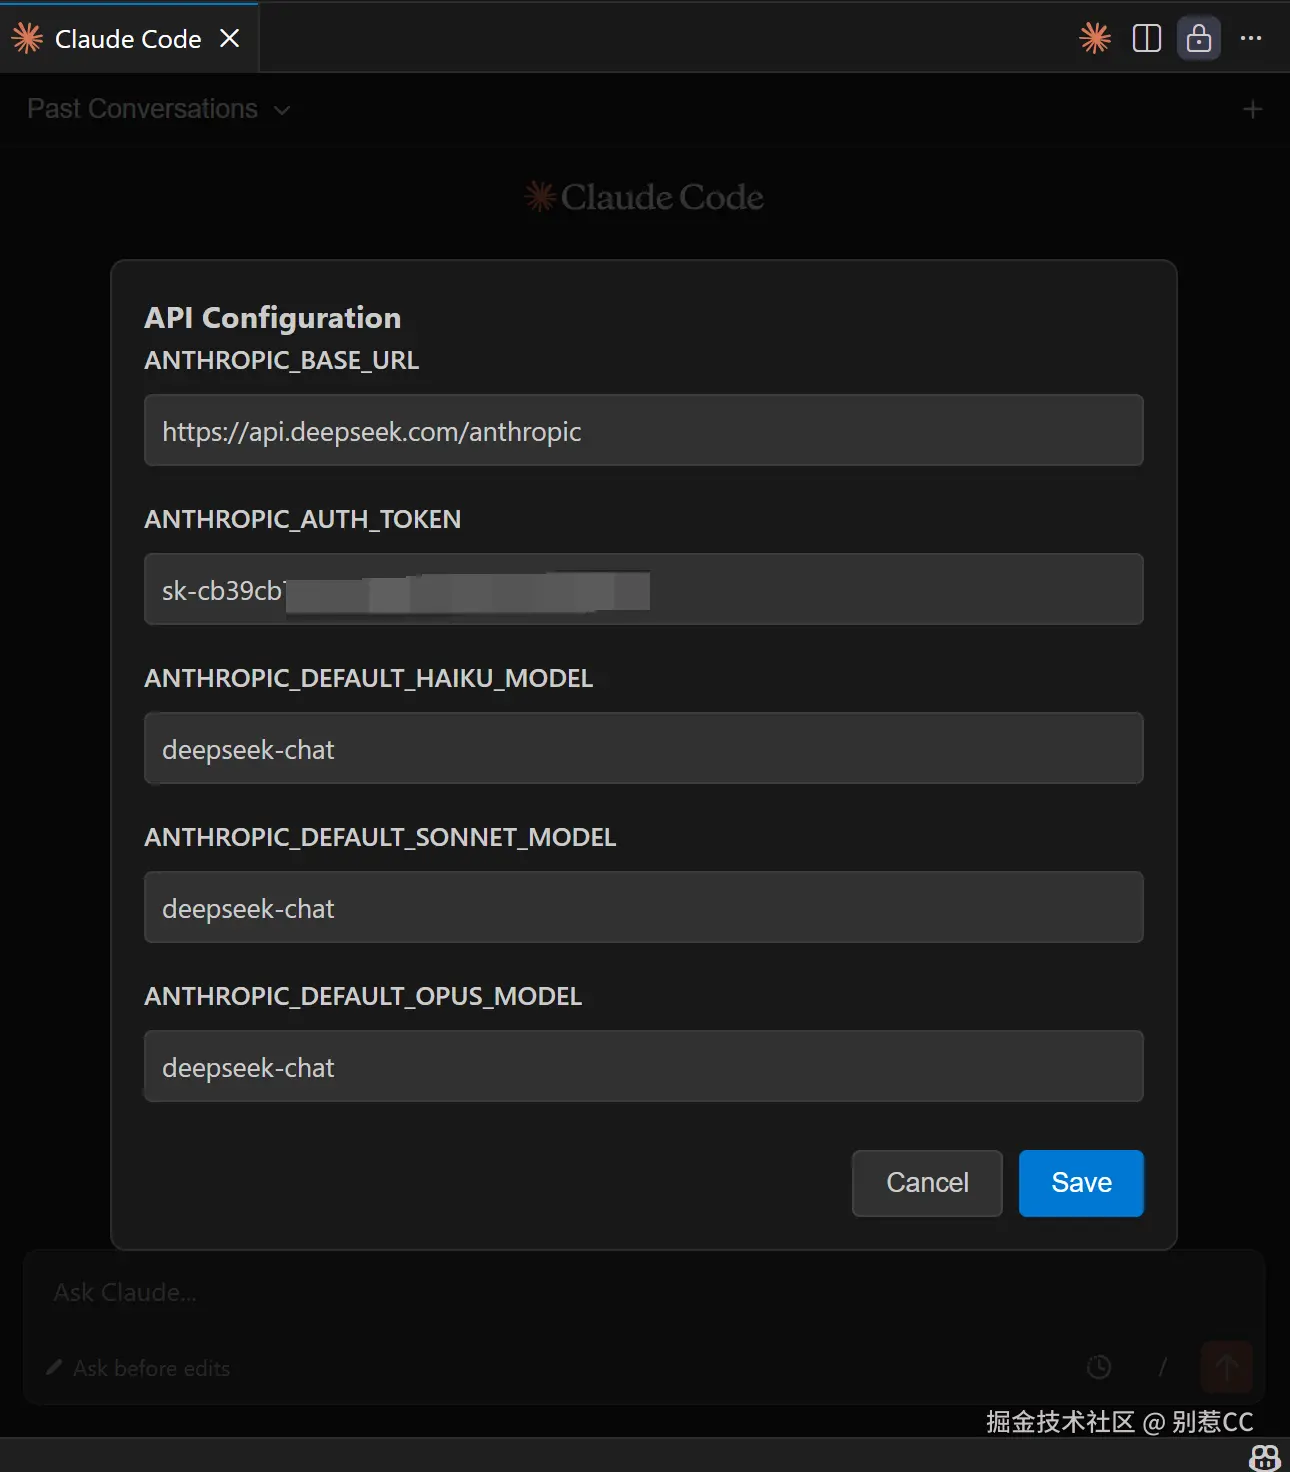Click the slash command icon
Screen dimensions: 1290x1472
[x=1162, y=1367]
